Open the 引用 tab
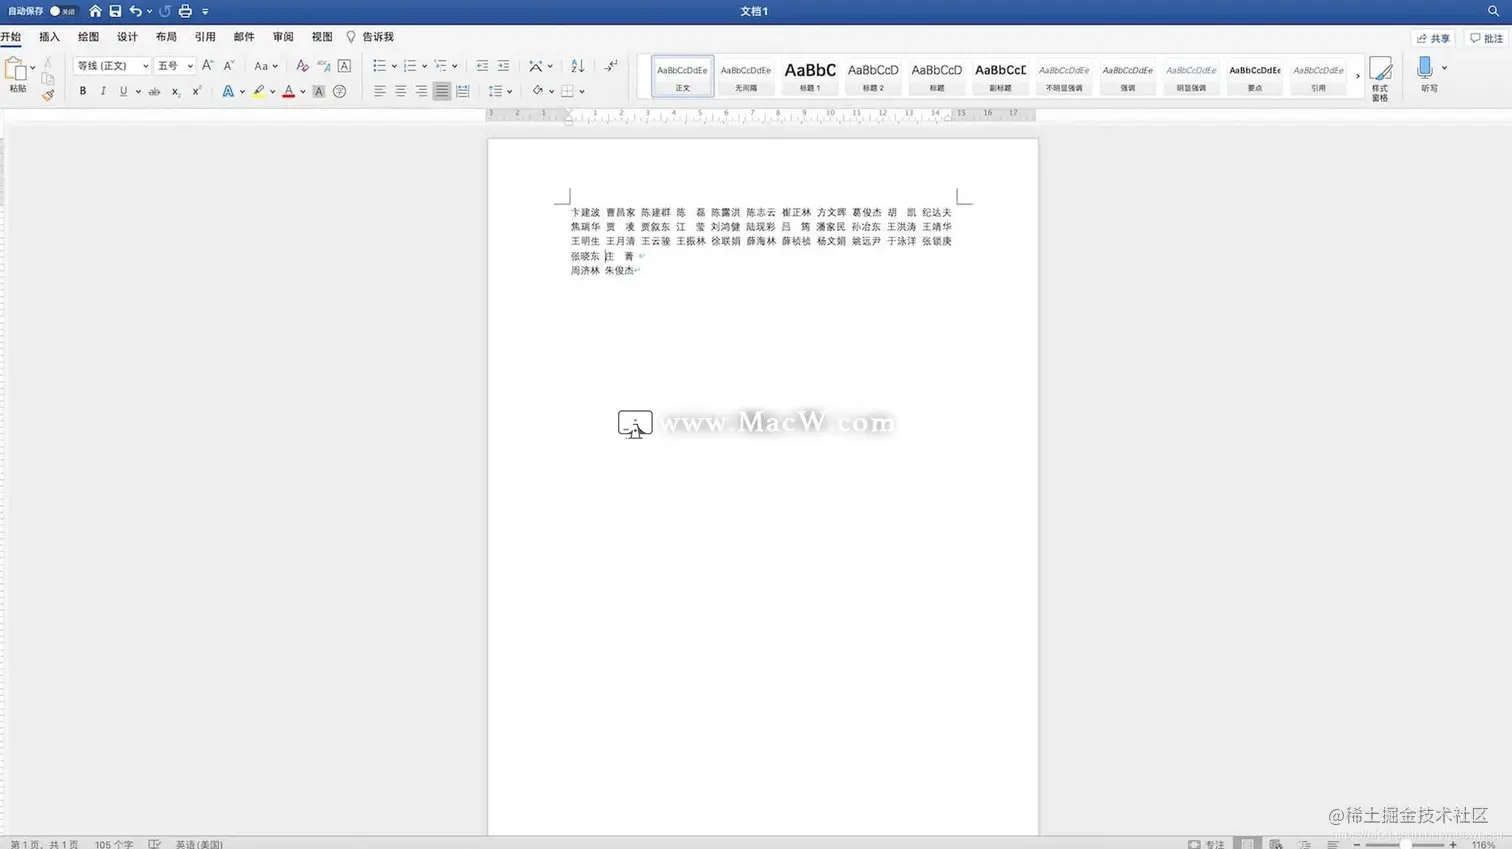The height and width of the screenshot is (849, 1512). click(205, 37)
